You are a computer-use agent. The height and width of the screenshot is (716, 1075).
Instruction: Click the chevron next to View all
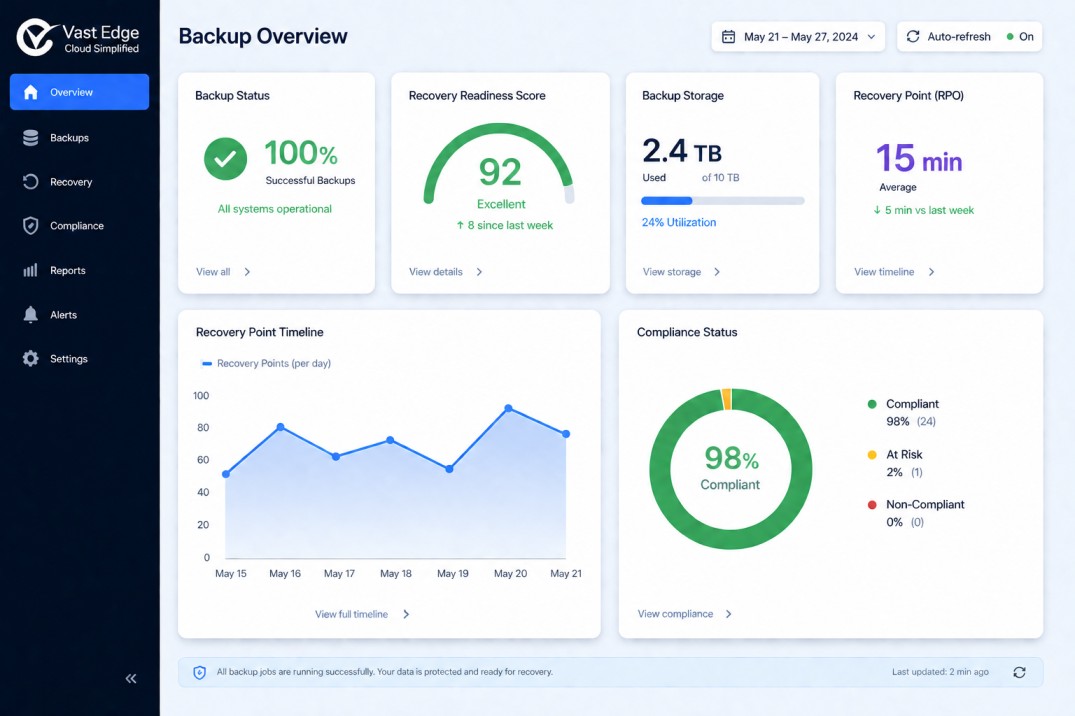click(247, 272)
